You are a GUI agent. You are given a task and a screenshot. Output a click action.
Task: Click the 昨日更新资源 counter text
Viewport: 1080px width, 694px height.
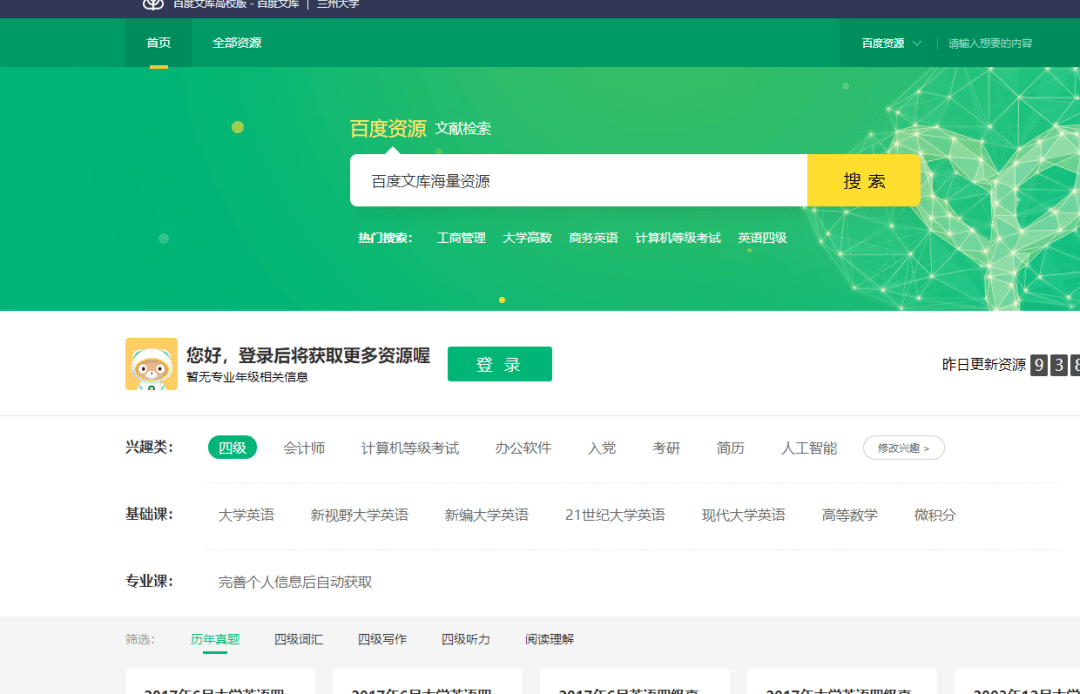(984, 365)
